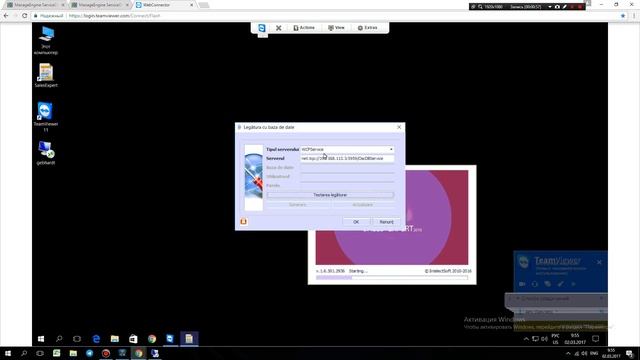
Task: Open the SalesExpert desktop shortcut
Action: pos(46,76)
